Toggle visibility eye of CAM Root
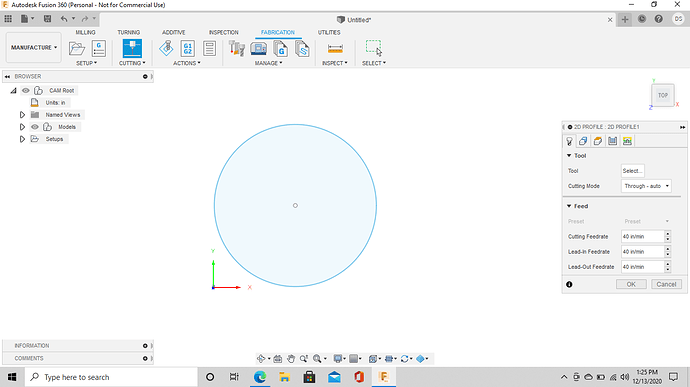Image resolution: width=690 pixels, height=387 pixels. pyautogui.click(x=26, y=90)
